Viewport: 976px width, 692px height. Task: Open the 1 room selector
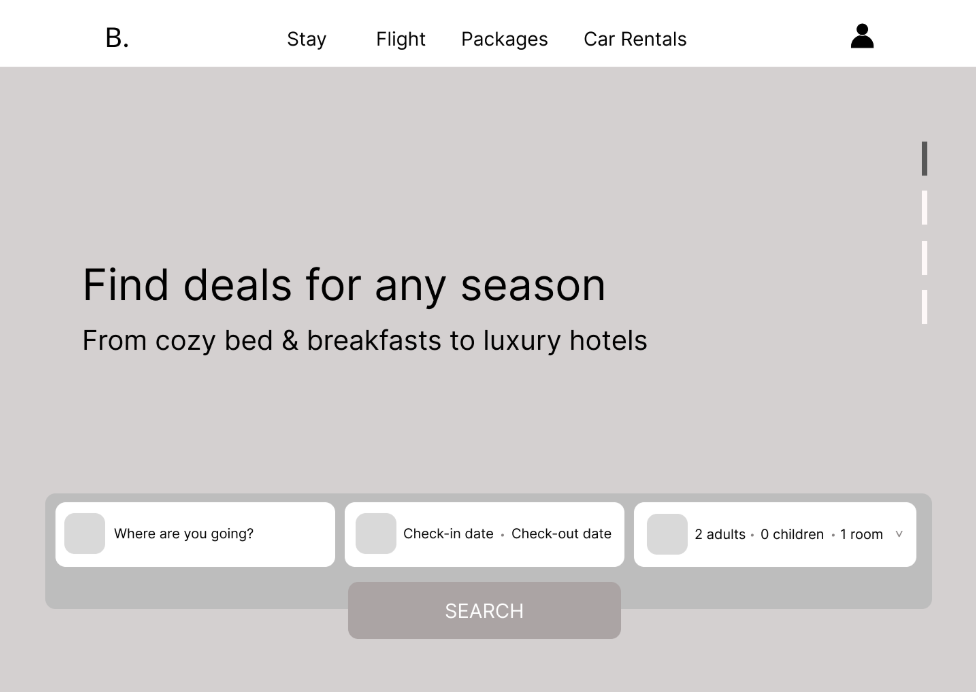[861, 535]
